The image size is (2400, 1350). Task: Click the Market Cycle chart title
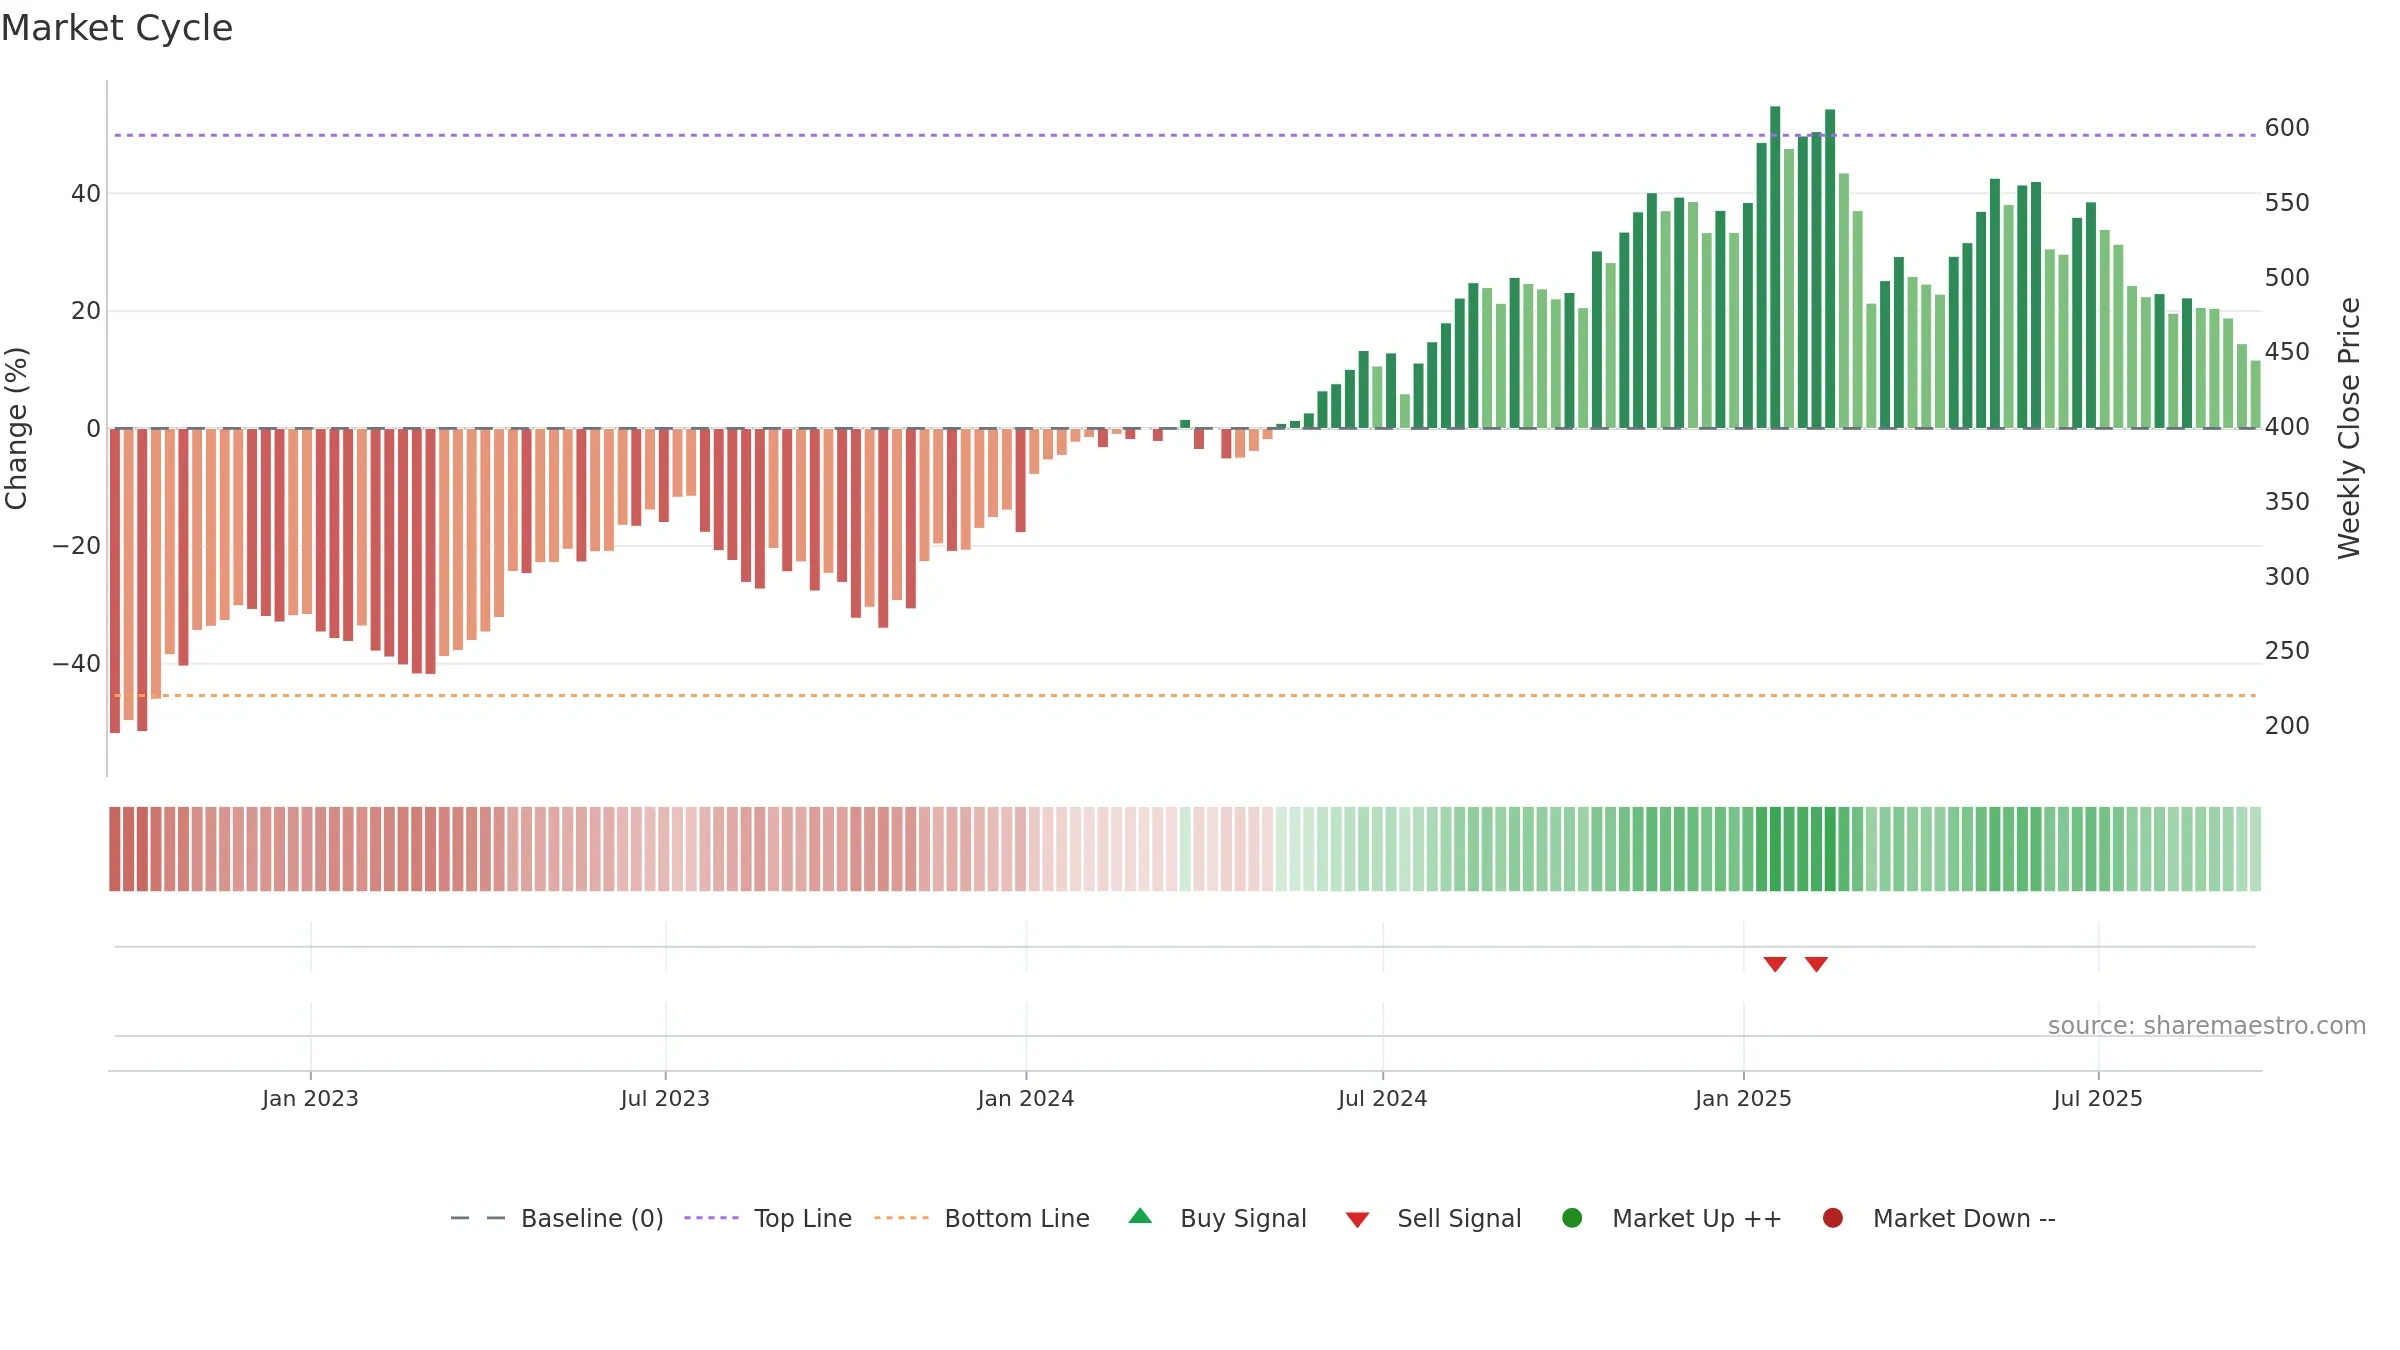(x=117, y=28)
